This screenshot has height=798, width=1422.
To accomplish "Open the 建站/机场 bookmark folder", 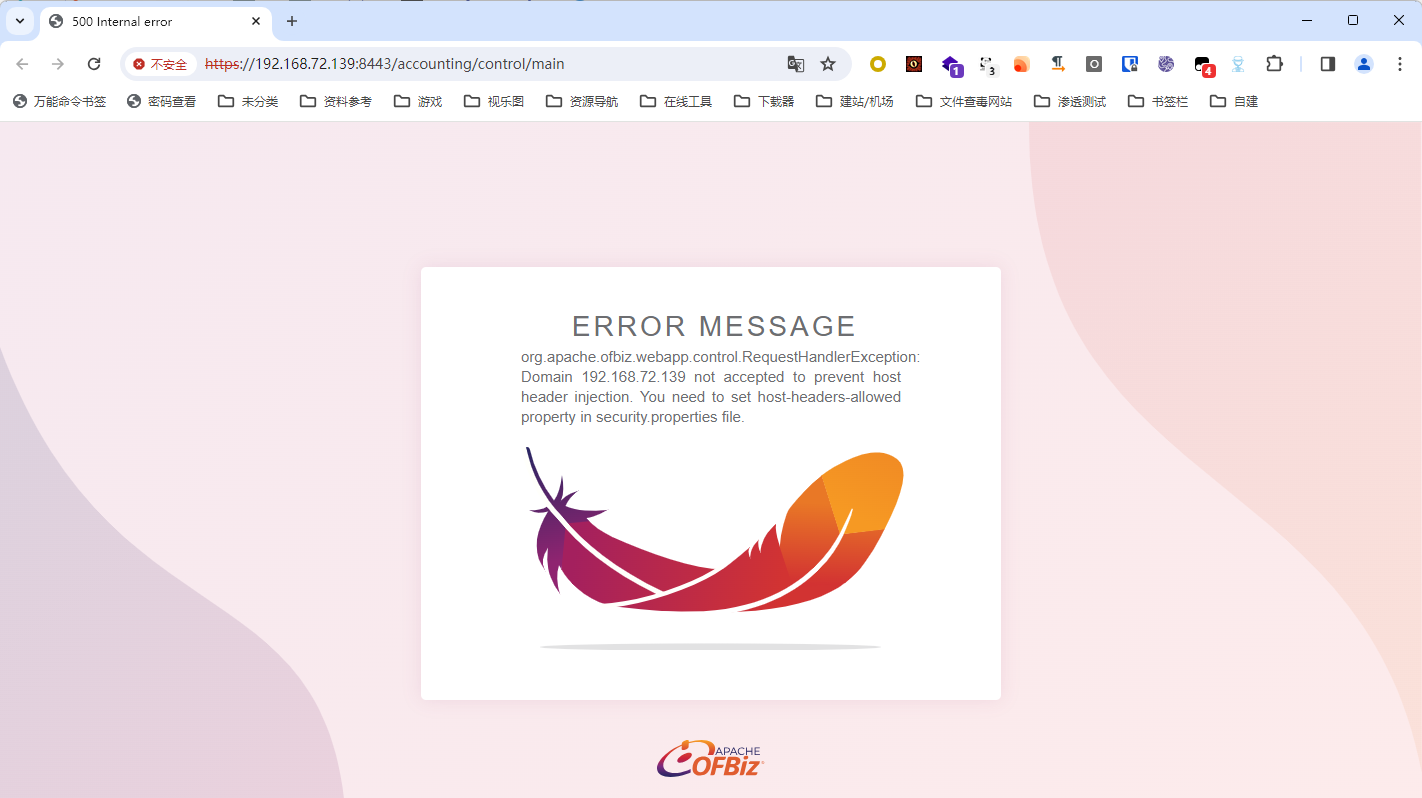I will pos(855,101).
